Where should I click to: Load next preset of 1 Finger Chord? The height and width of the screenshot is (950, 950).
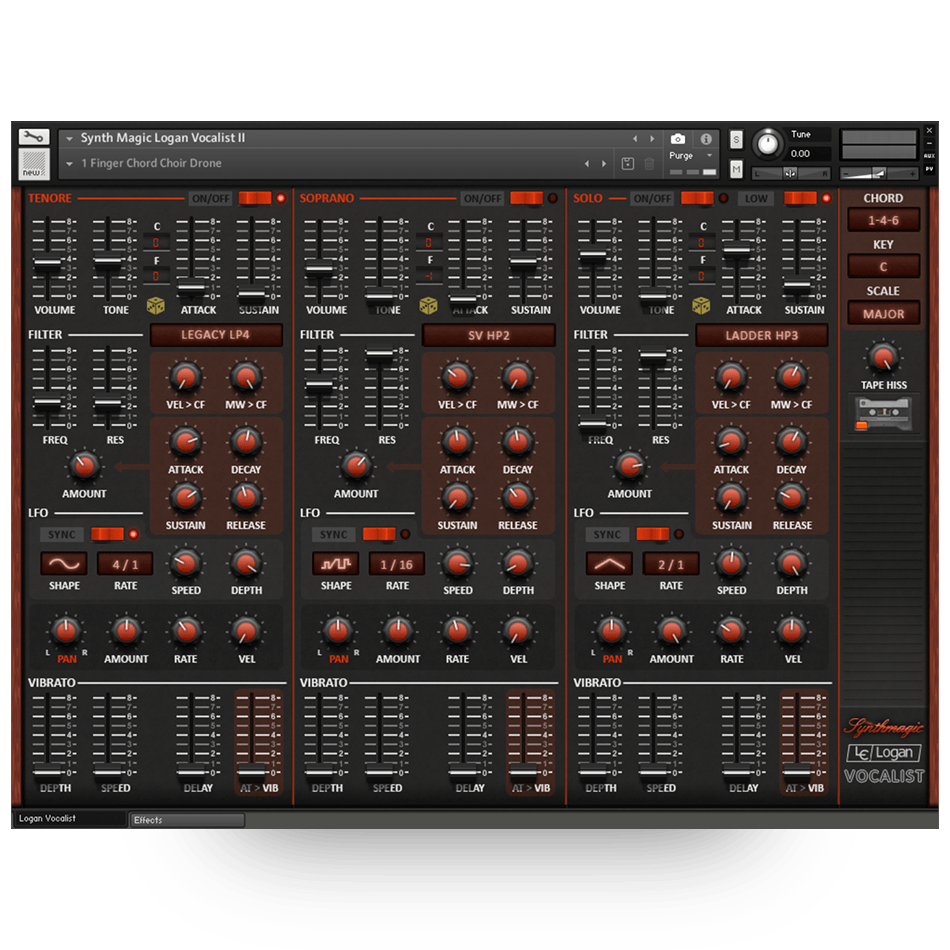click(x=603, y=164)
